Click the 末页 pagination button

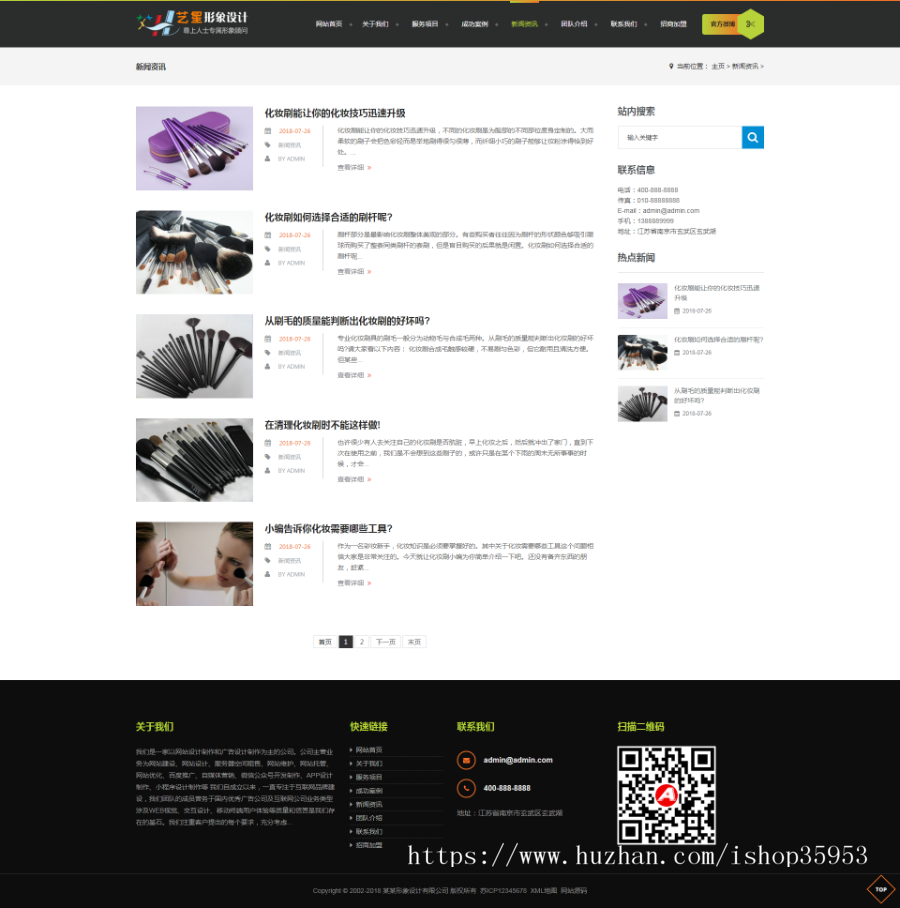point(414,642)
